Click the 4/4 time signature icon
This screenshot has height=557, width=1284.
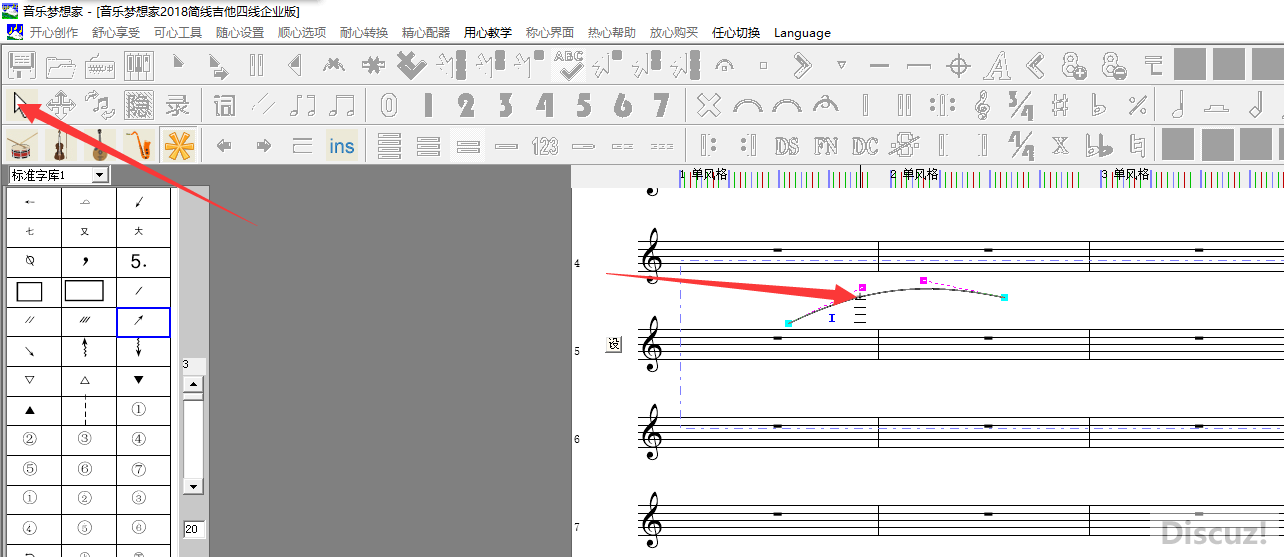(1021, 146)
